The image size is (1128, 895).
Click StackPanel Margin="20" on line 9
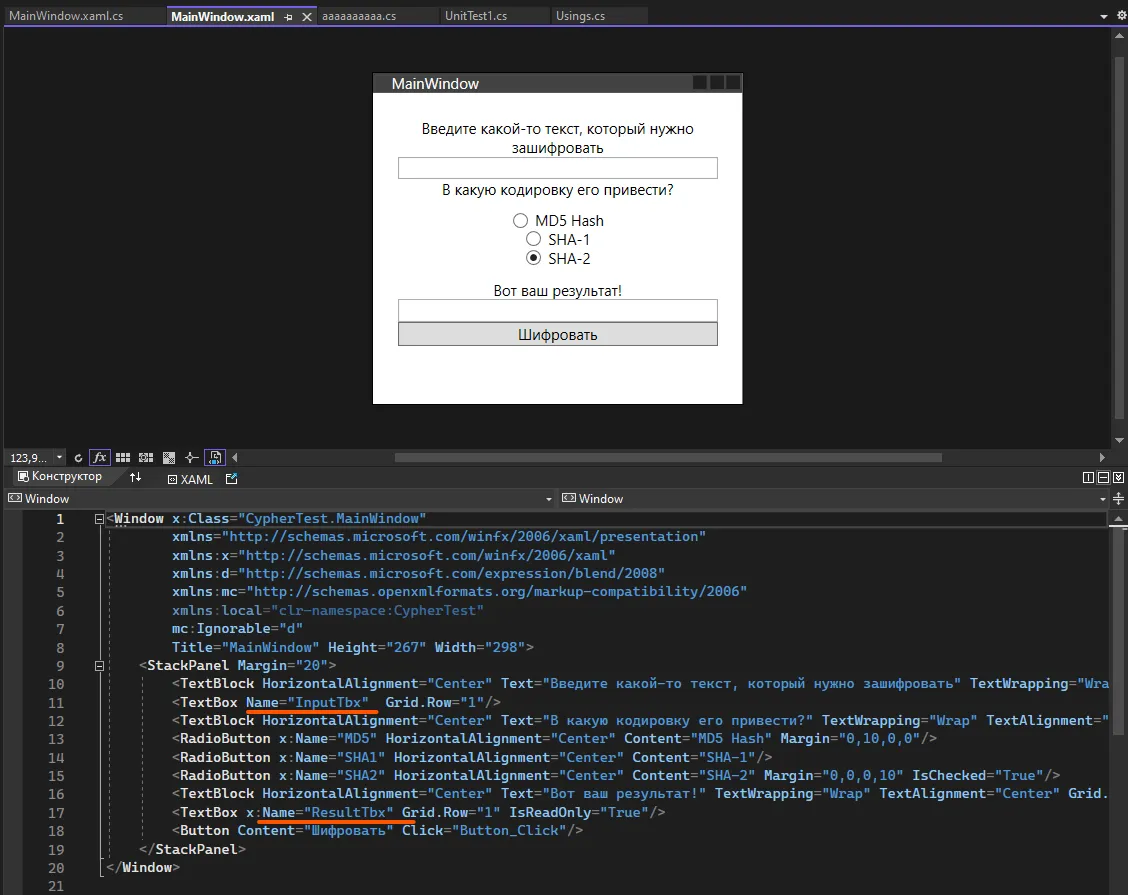(237, 665)
